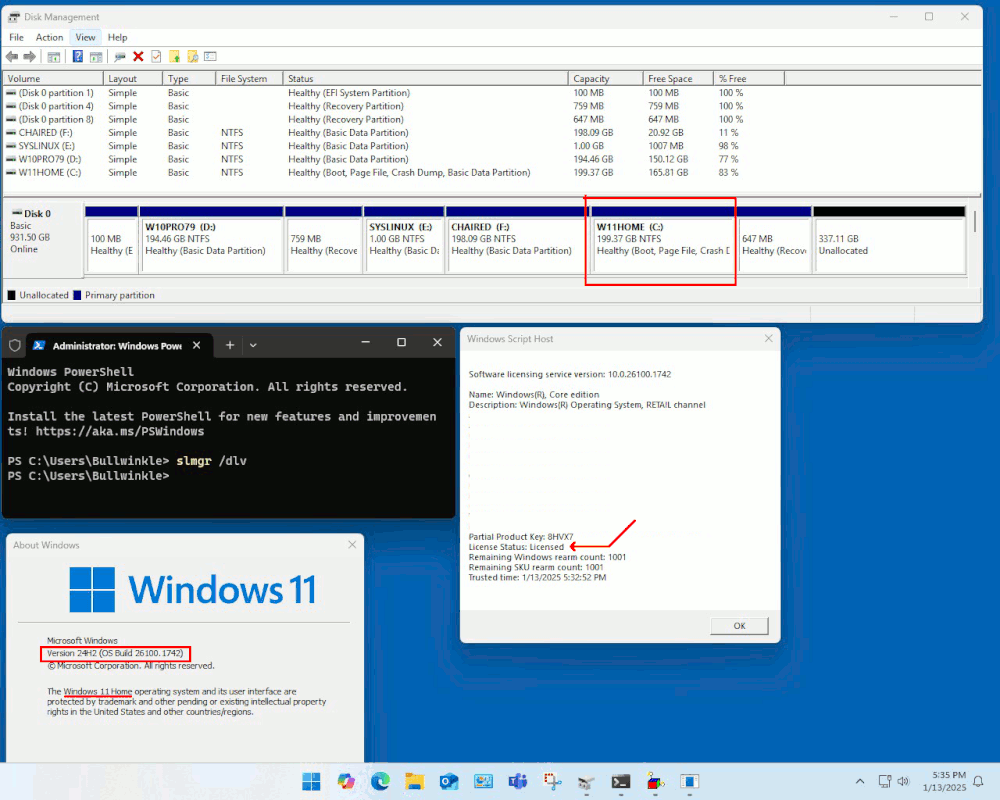Click the list settings toolbar icon
This screenshot has width=1000, height=800.
[210, 57]
